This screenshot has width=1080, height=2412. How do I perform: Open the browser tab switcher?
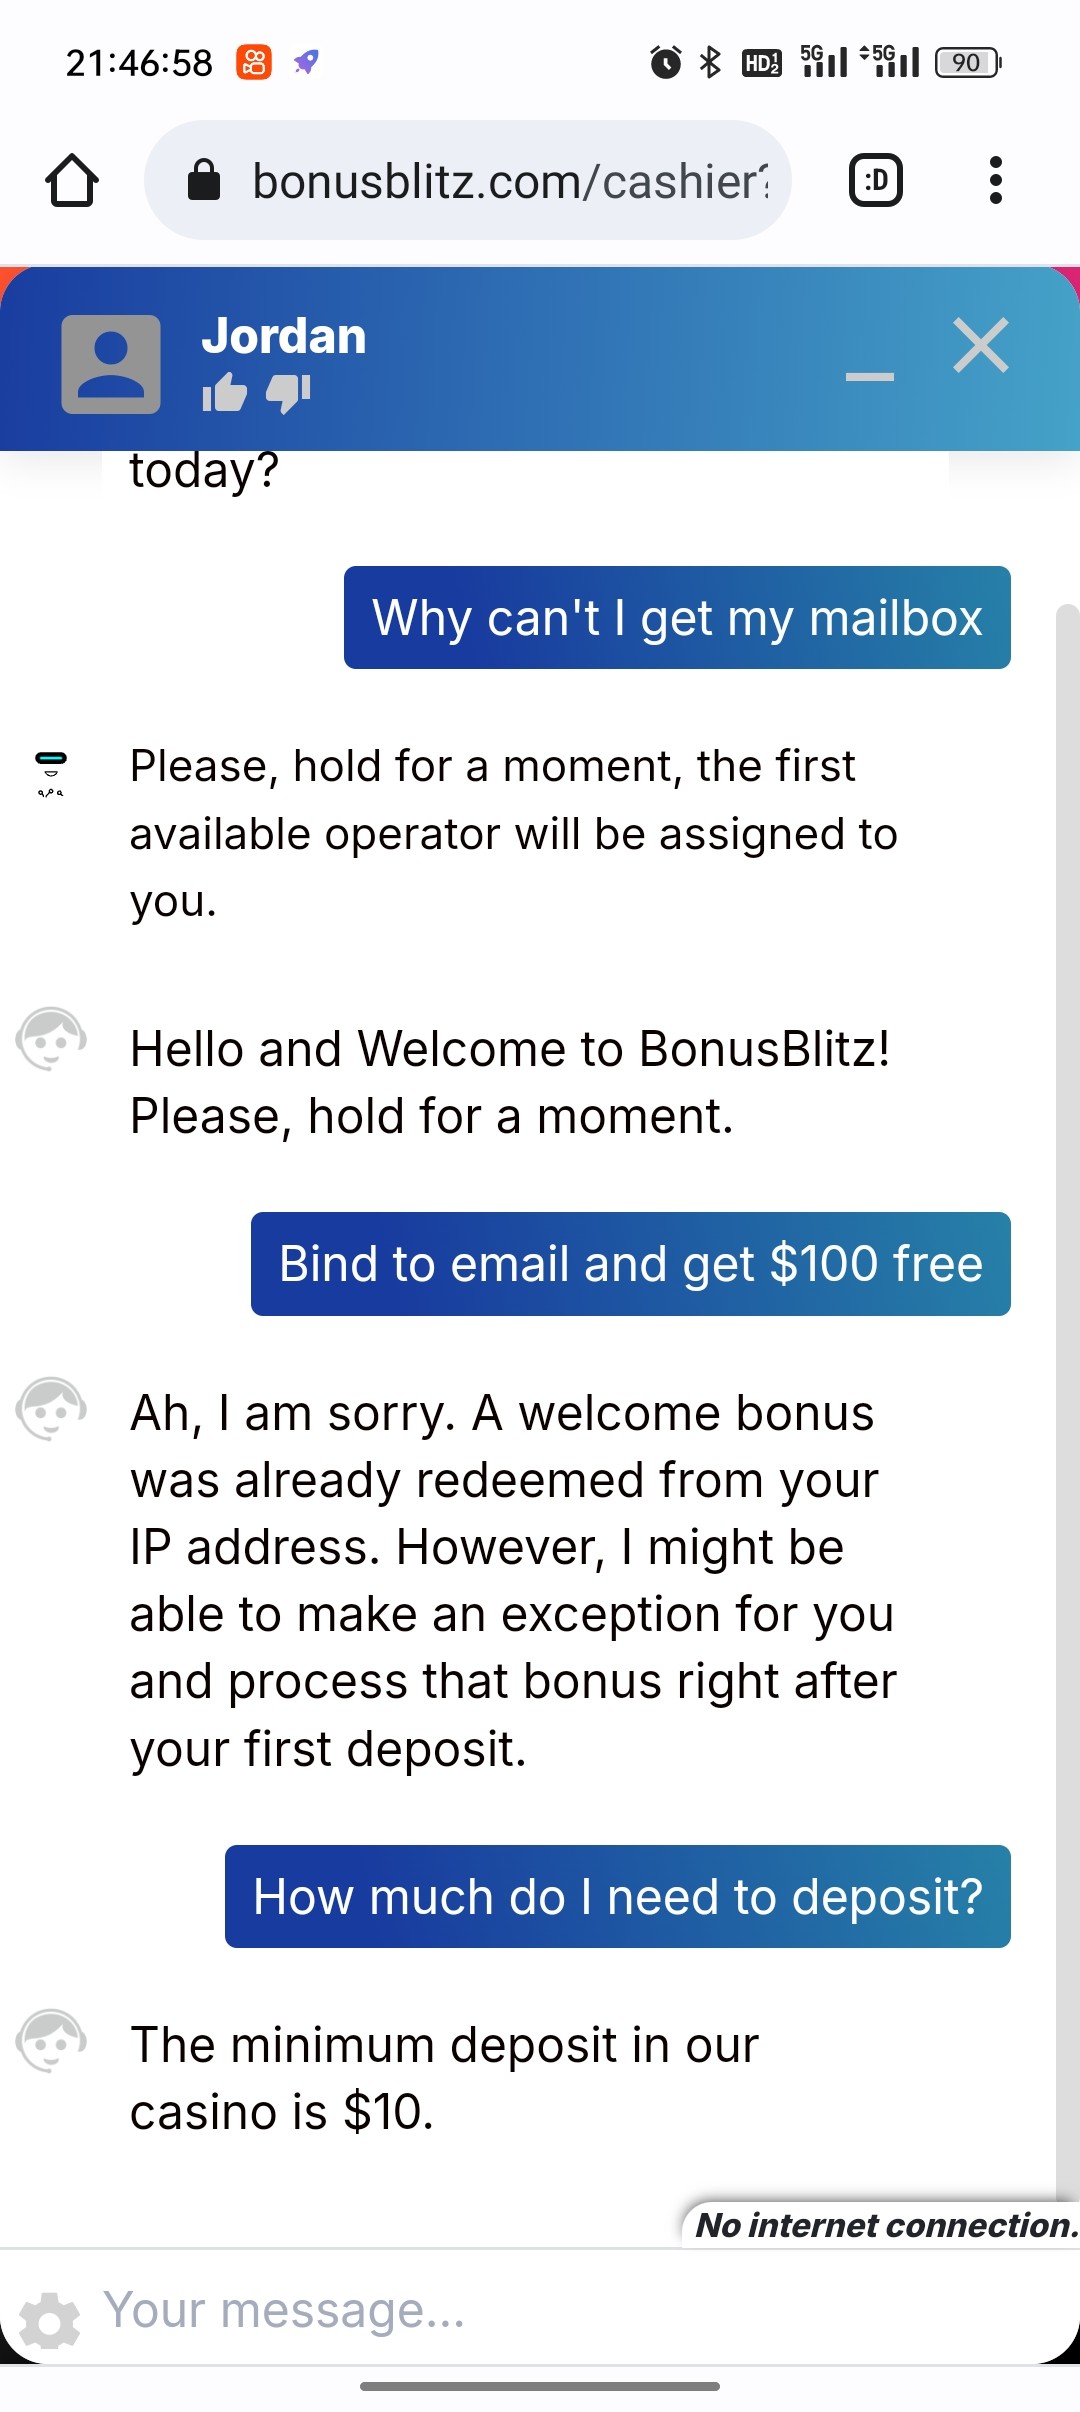click(876, 181)
